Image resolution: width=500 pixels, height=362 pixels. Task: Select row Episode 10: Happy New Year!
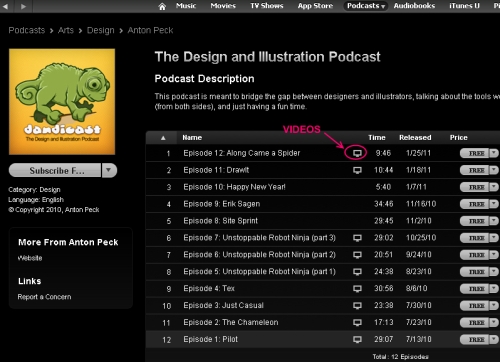[x=323, y=187]
